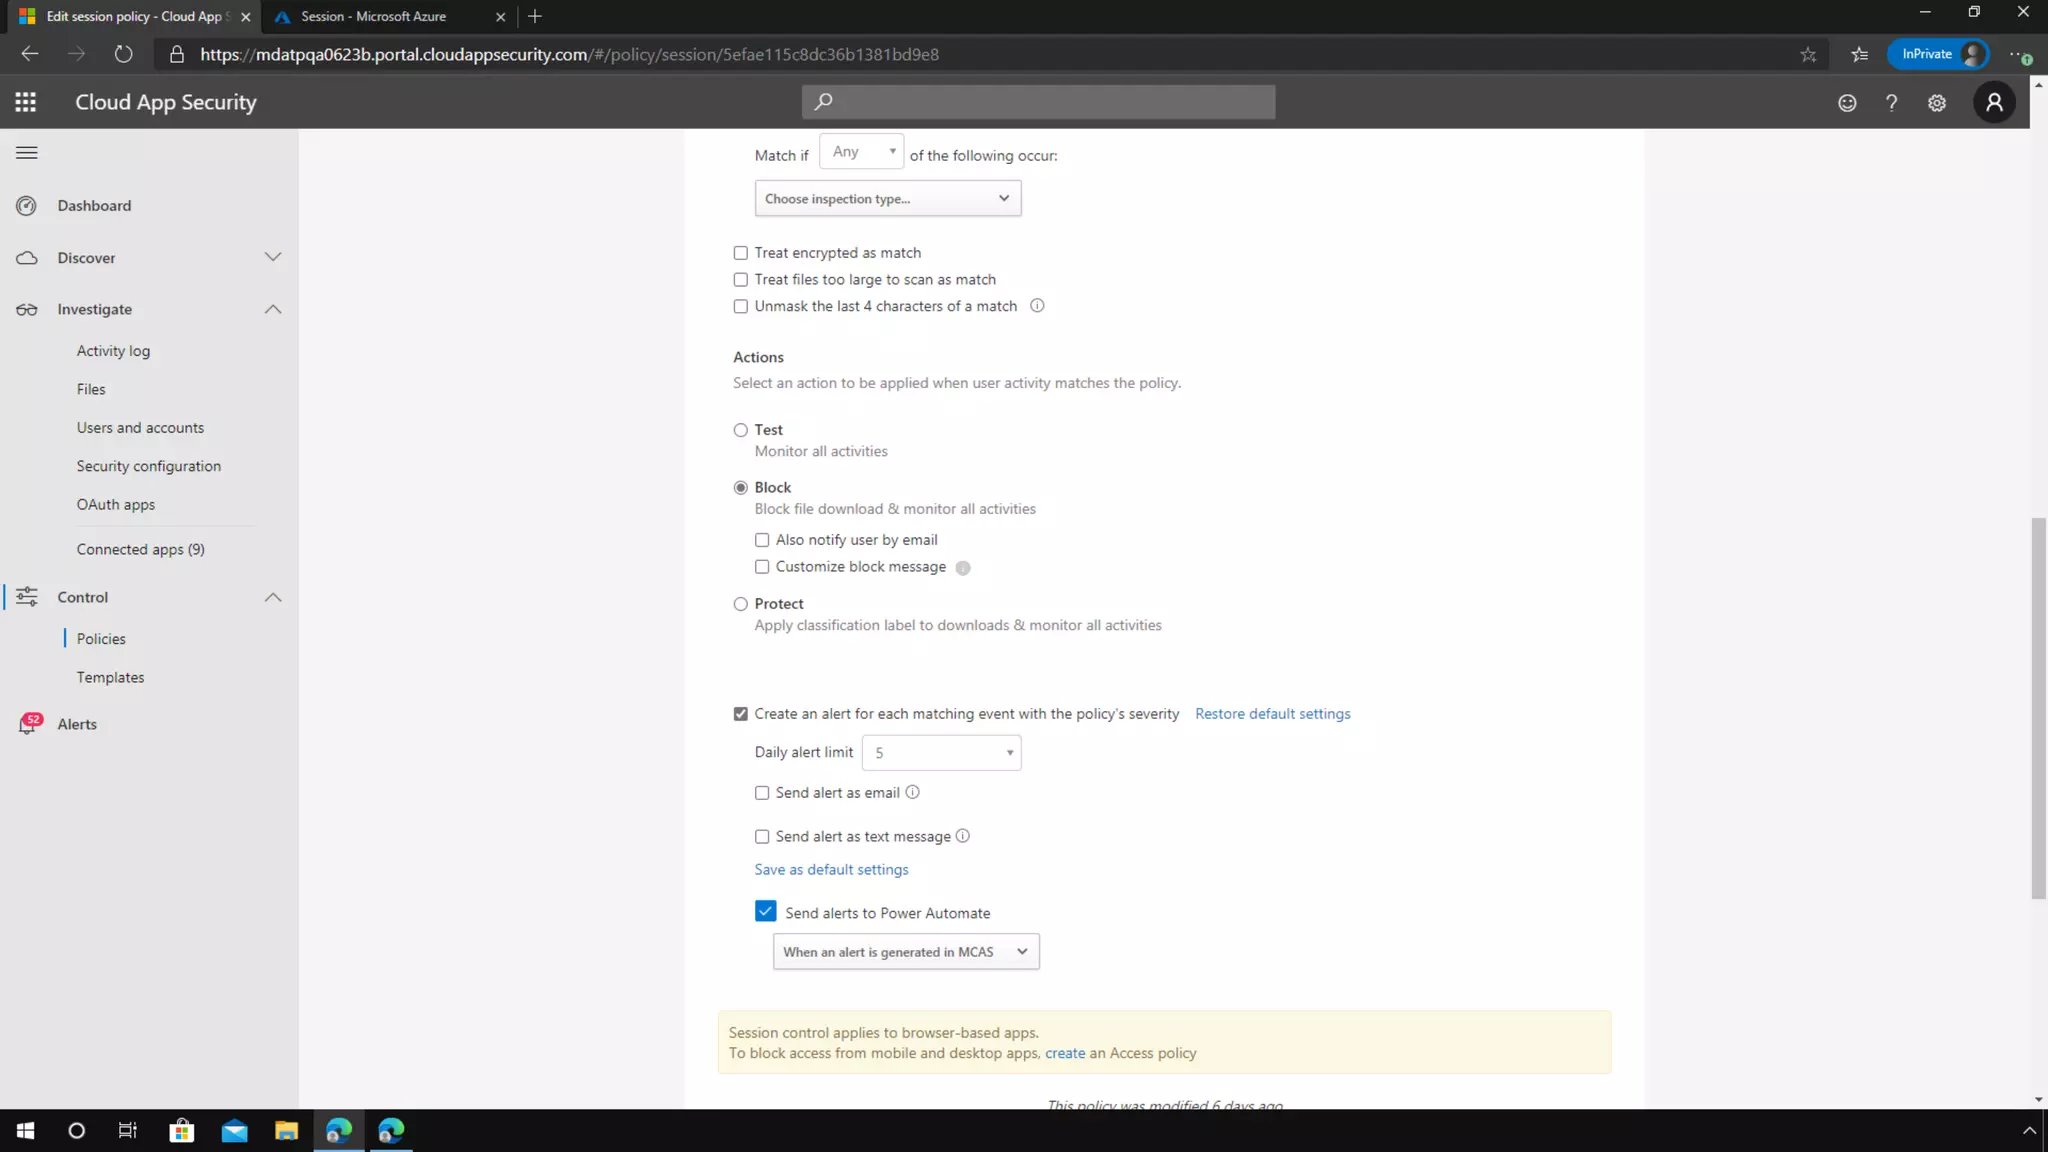Enable Treat encrypted as match checkbox
The width and height of the screenshot is (2048, 1152).
point(741,253)
